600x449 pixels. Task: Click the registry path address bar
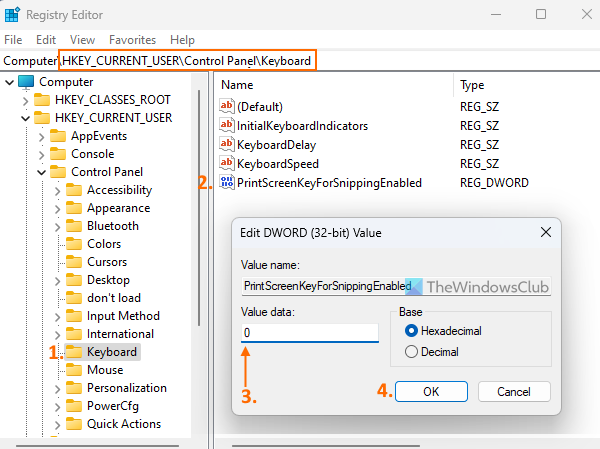[x=300, y=60]
